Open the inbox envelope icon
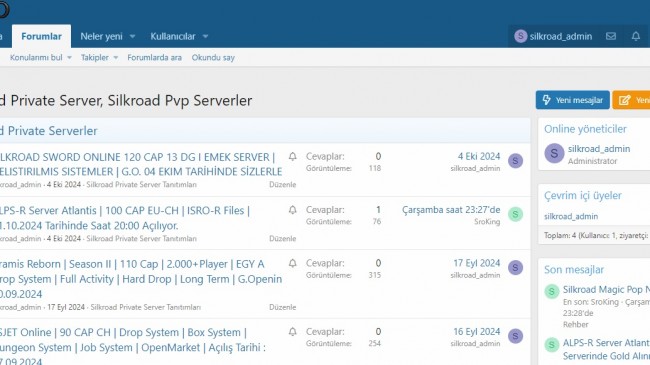The image size is (650, 365). pos(611,36)
